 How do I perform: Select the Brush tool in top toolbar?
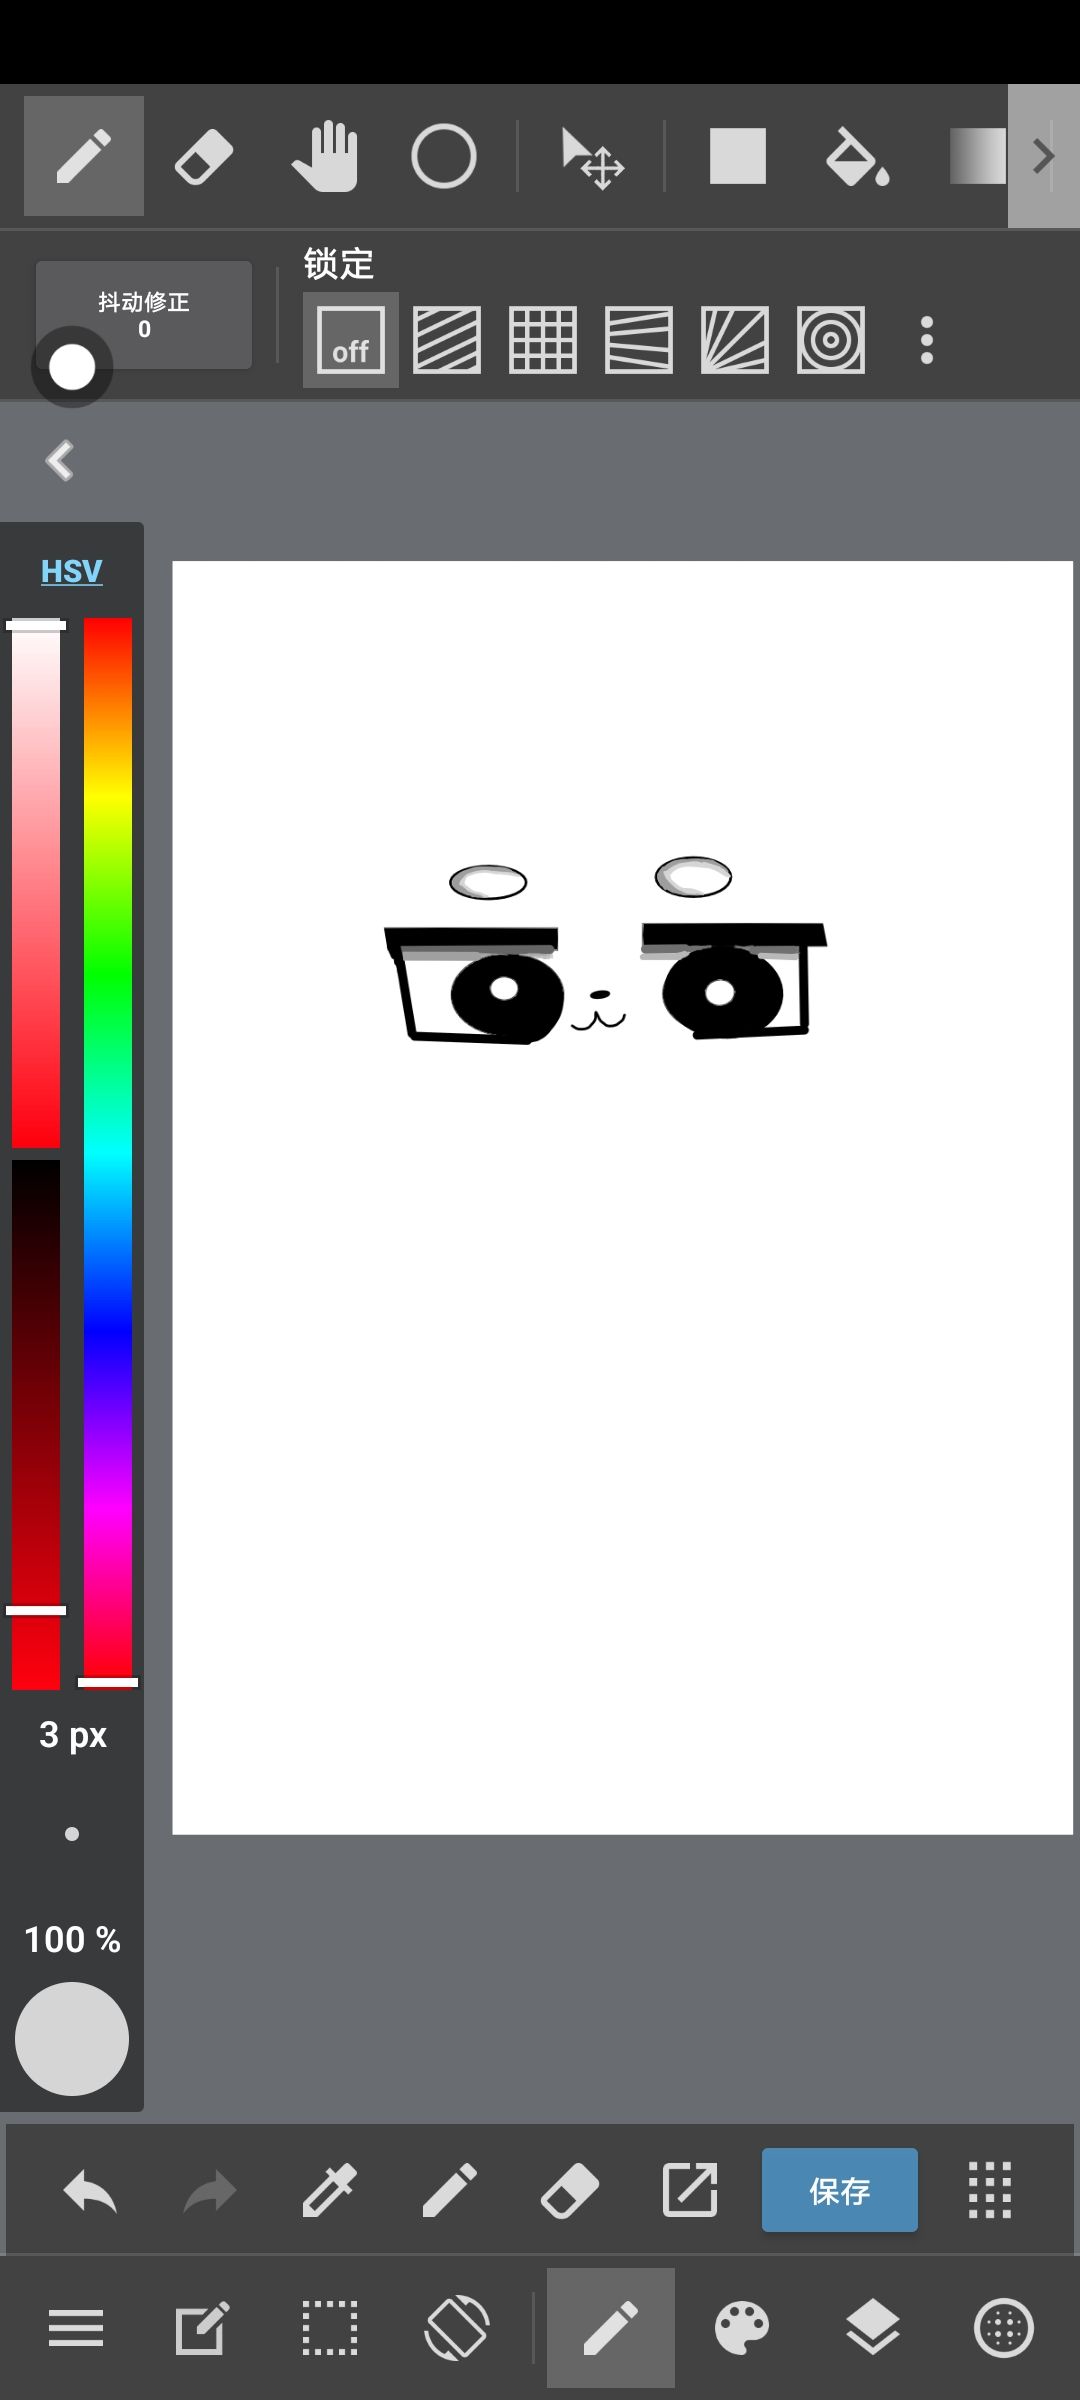click(84, 156)
